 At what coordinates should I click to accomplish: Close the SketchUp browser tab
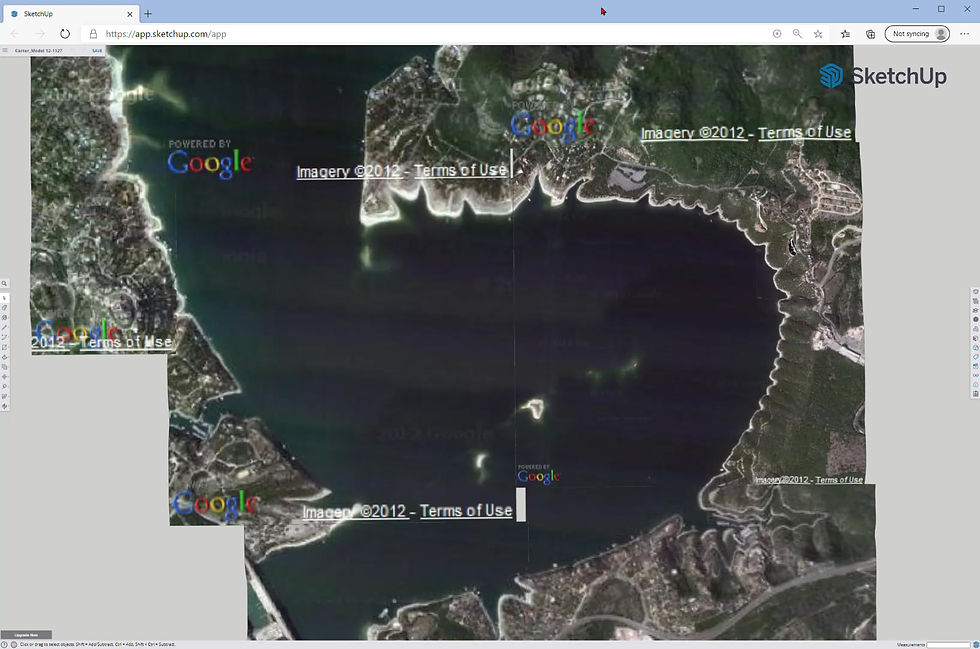coord(130,14)
